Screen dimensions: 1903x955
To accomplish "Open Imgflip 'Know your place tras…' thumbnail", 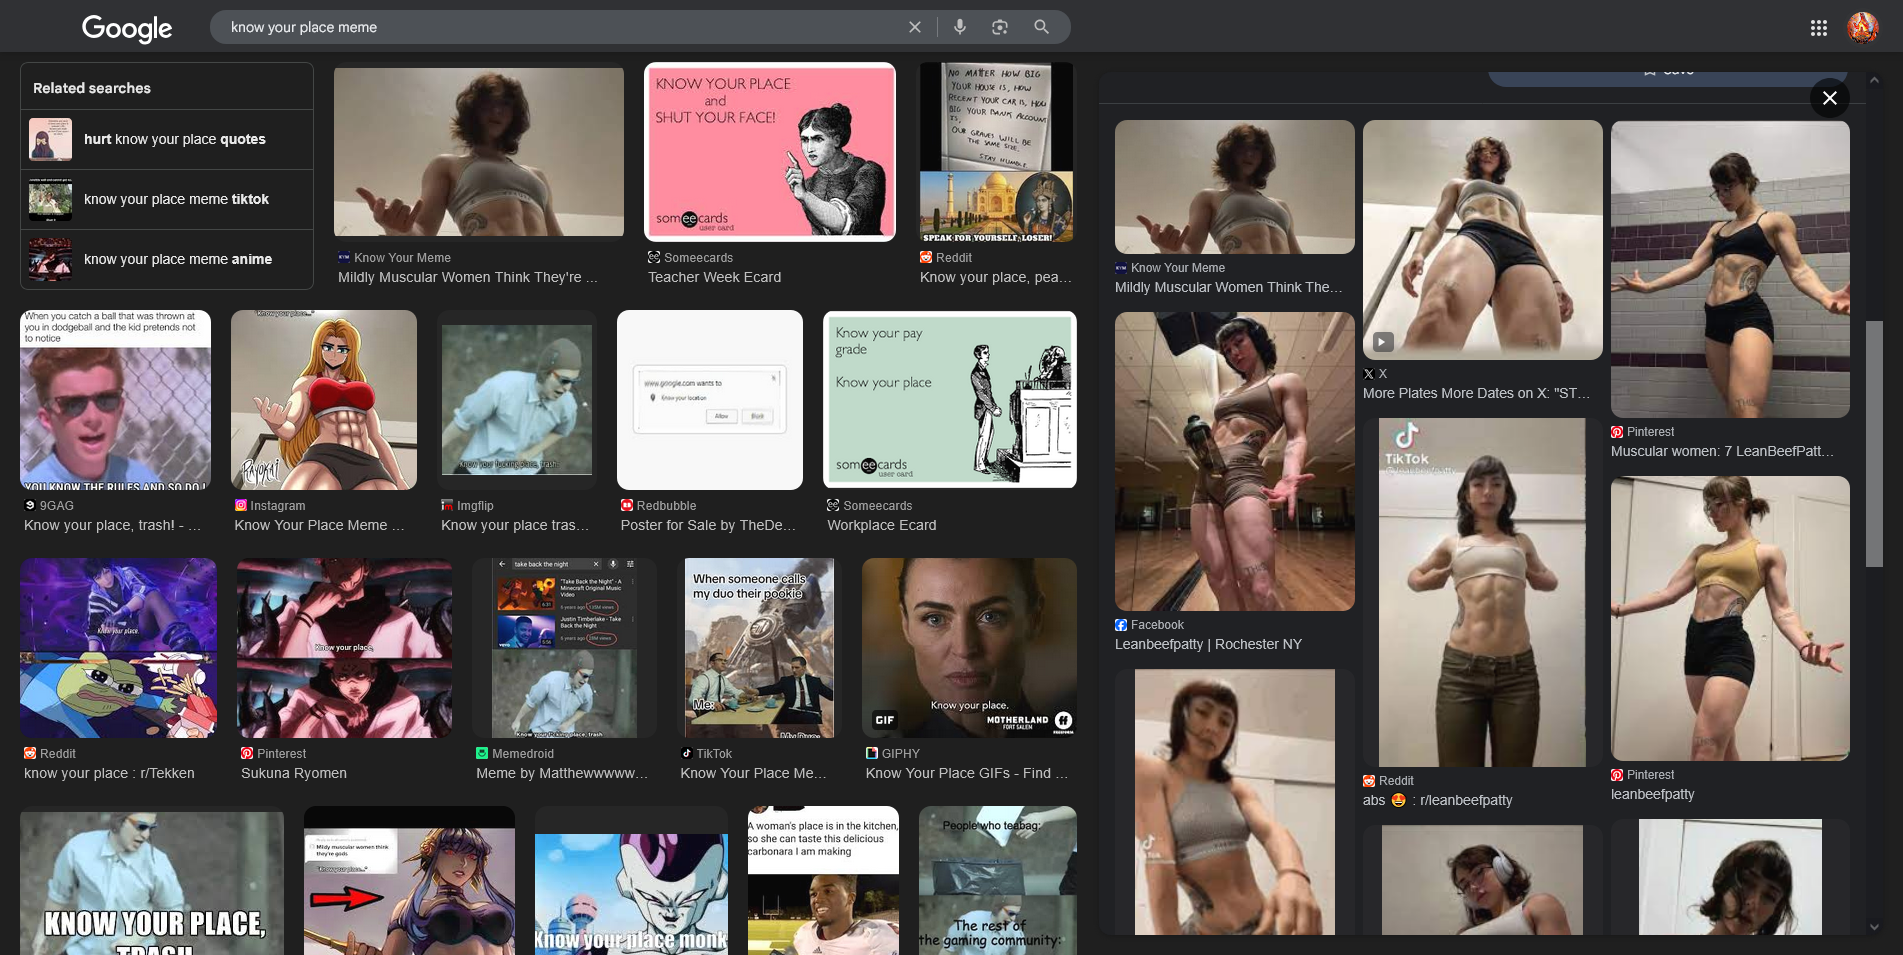I will pyautogui.click(x=517, y=400).
